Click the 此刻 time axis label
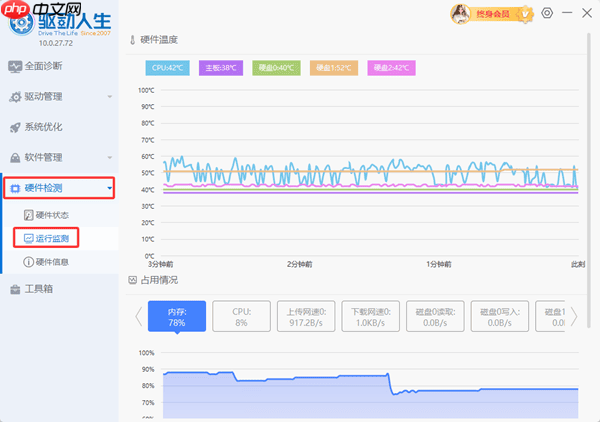 578,264
